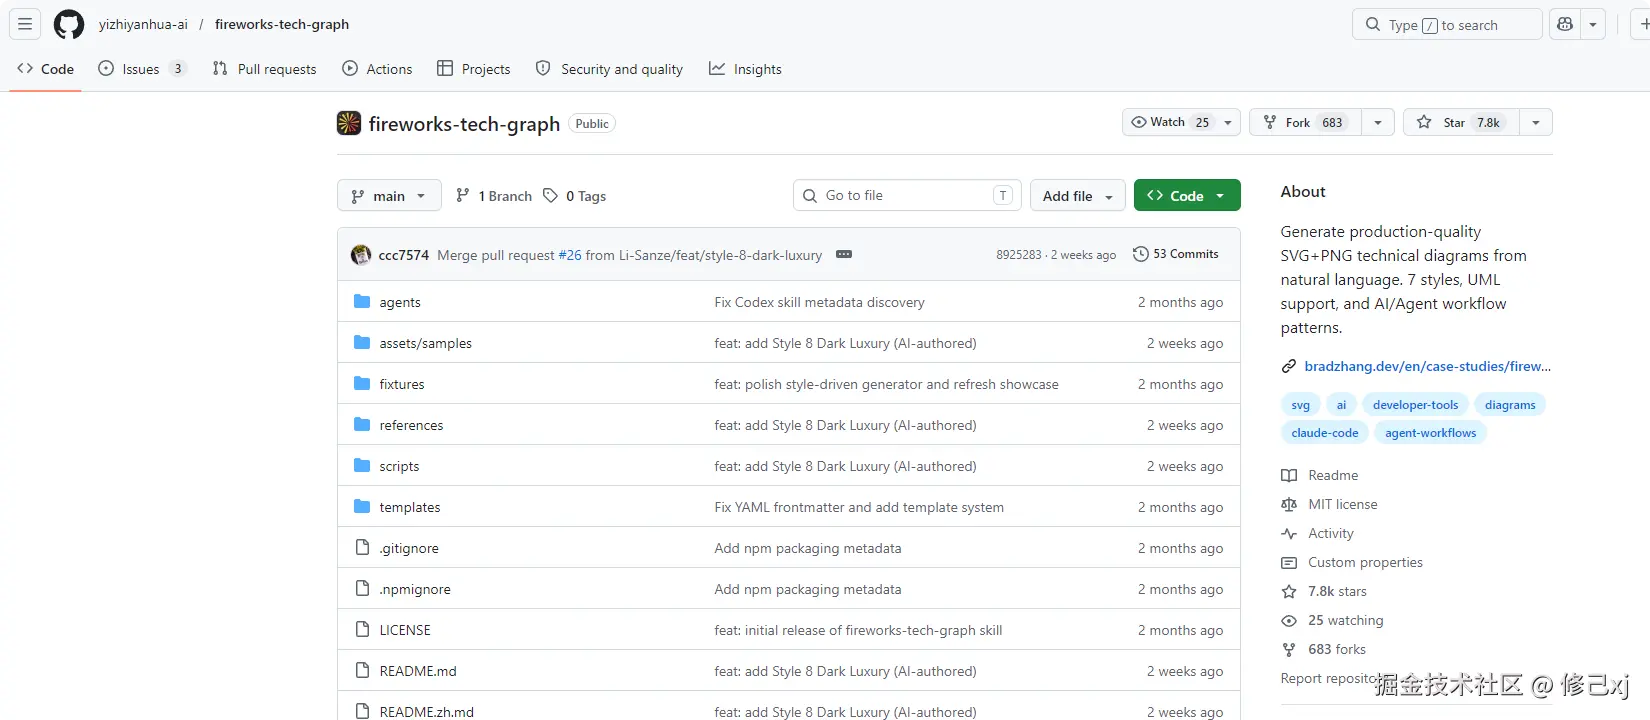Click the history clock icon for commits
This screenshot has height=720, width=1650.
pos(1140,254)
